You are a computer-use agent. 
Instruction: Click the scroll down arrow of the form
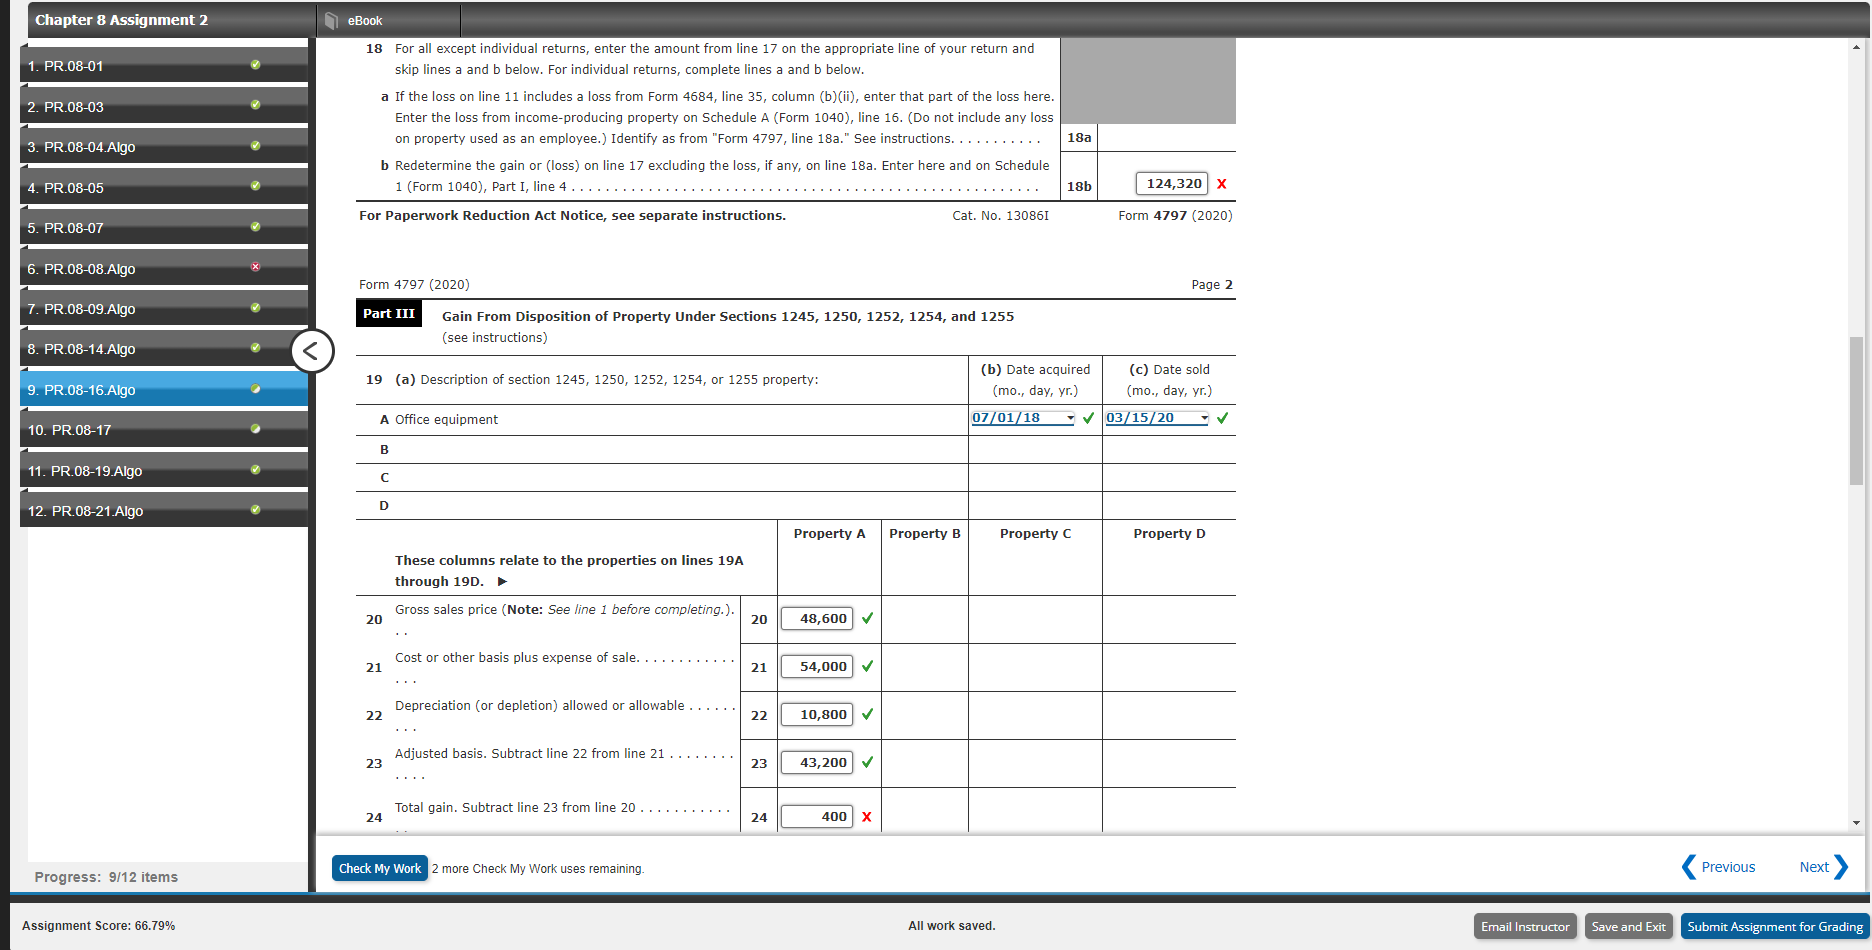coord(1856,823)
